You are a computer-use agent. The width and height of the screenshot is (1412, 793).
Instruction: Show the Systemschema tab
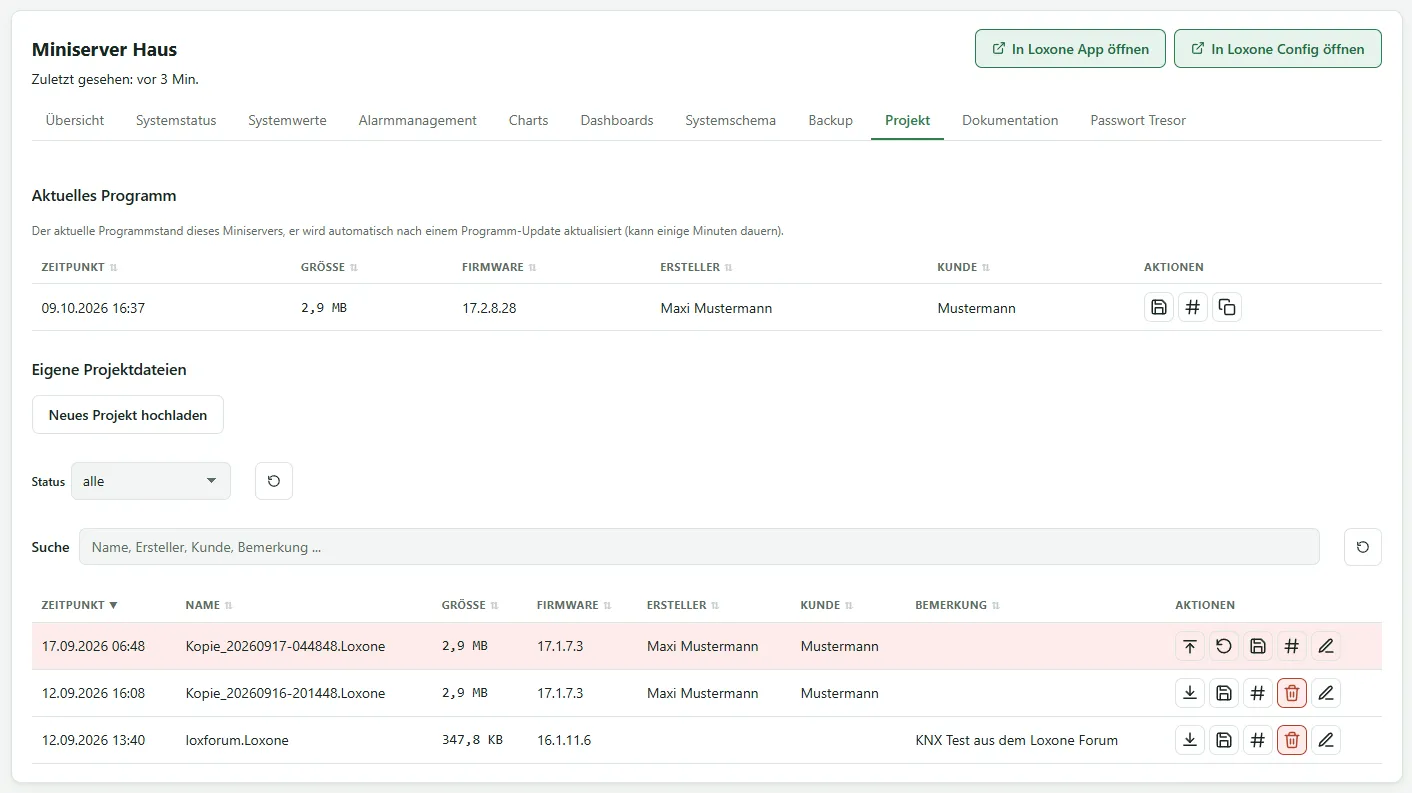coord(731,120)
